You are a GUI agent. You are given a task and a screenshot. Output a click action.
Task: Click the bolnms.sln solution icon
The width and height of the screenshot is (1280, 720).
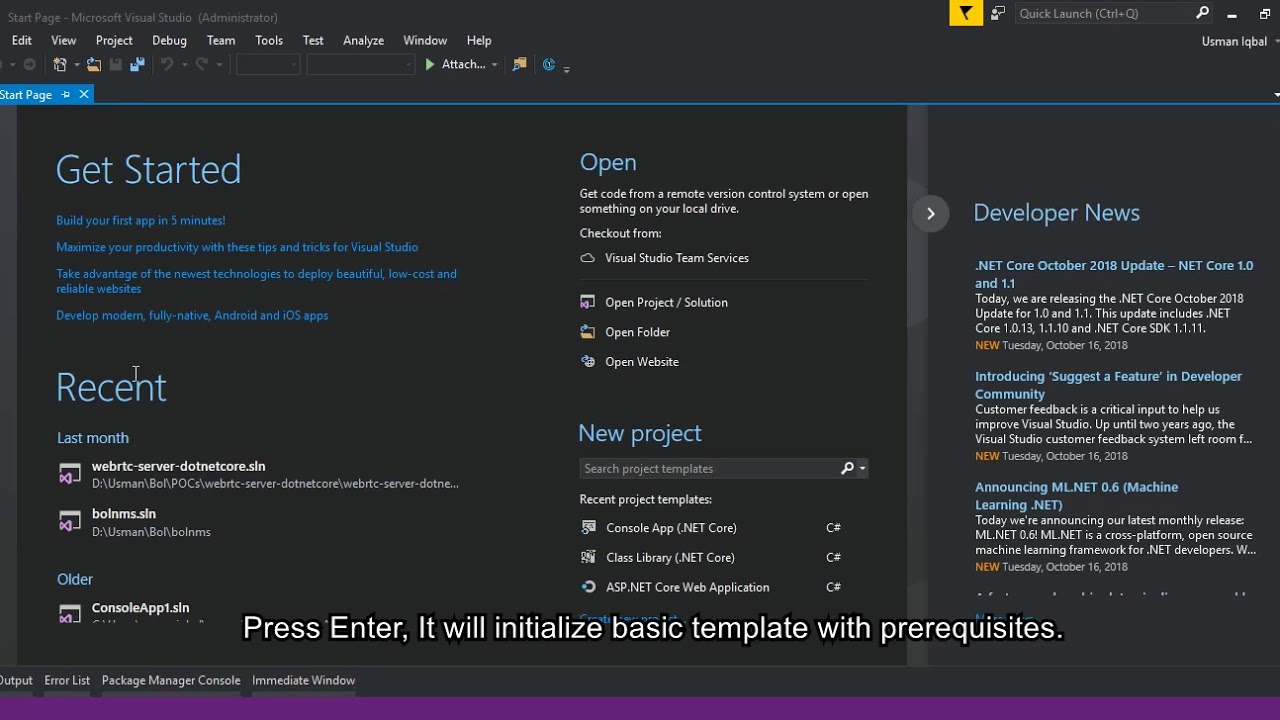click(69, 522)
